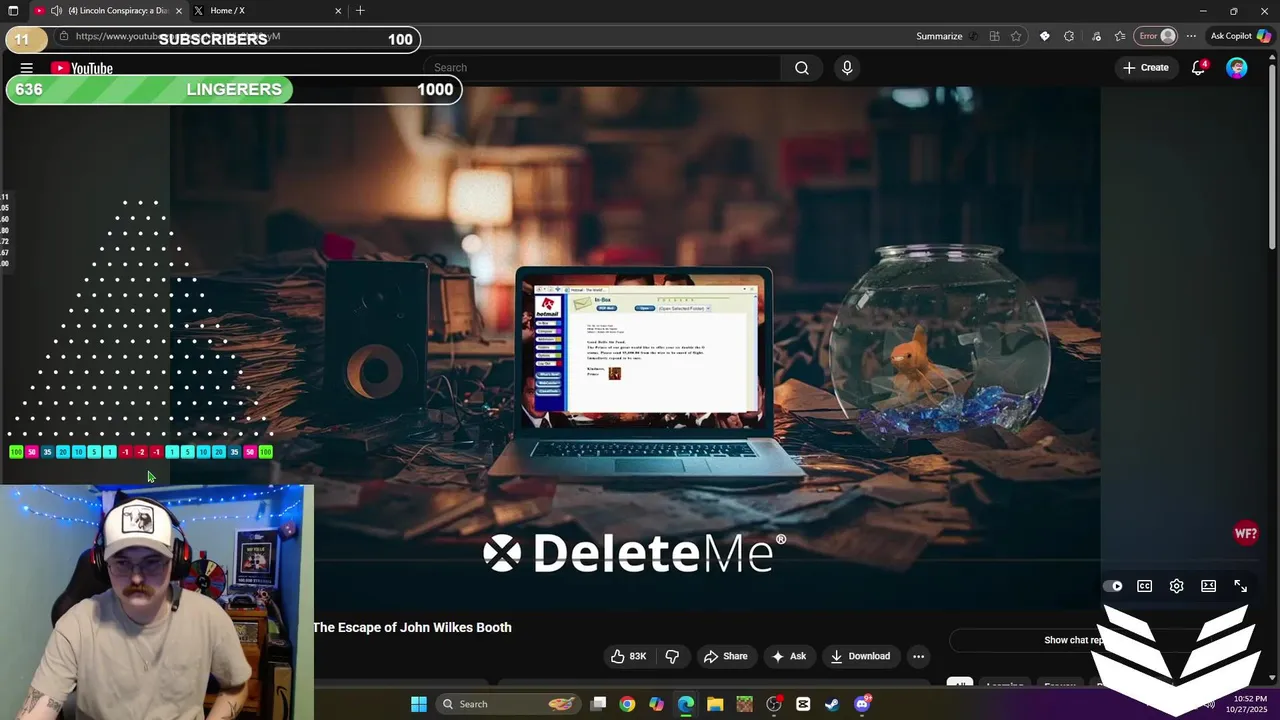
Task: Click Summarize in the address bar
Action: (939, 36)
